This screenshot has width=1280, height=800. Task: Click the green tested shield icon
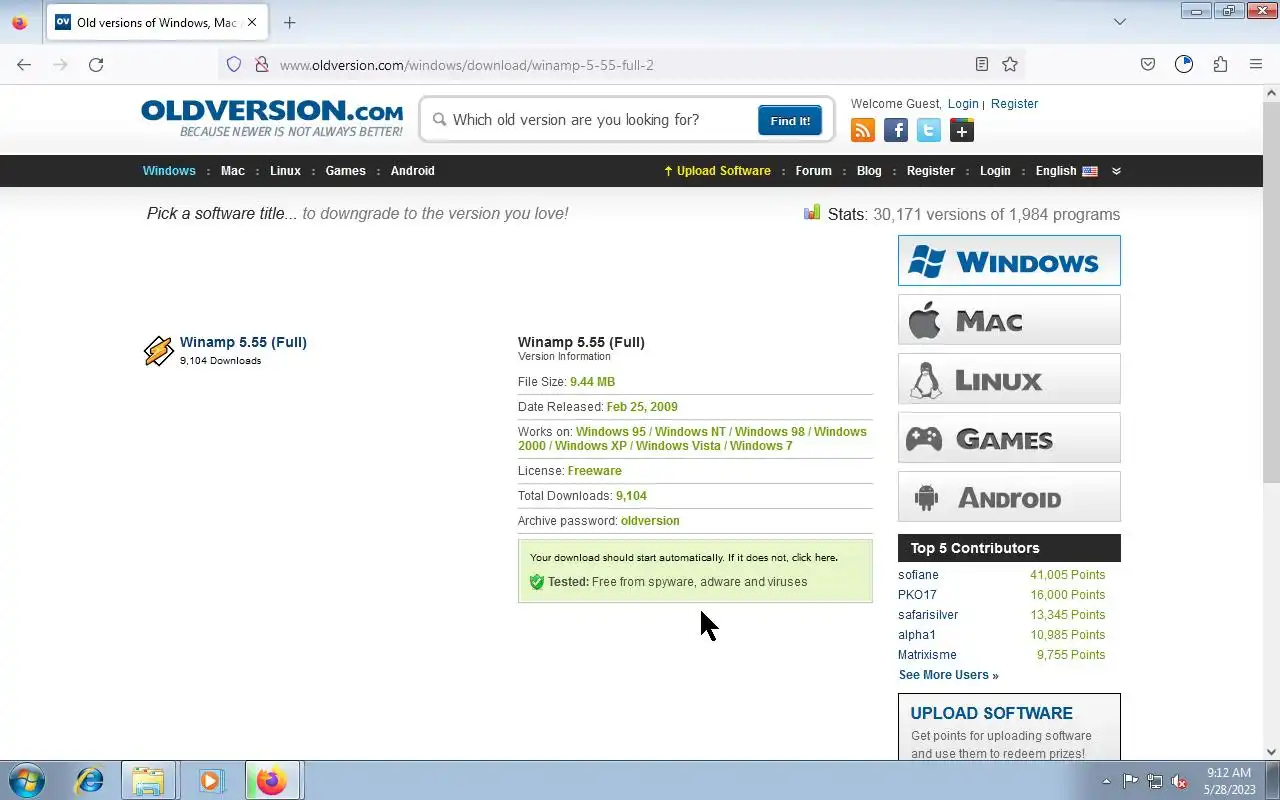coord(537,582)
